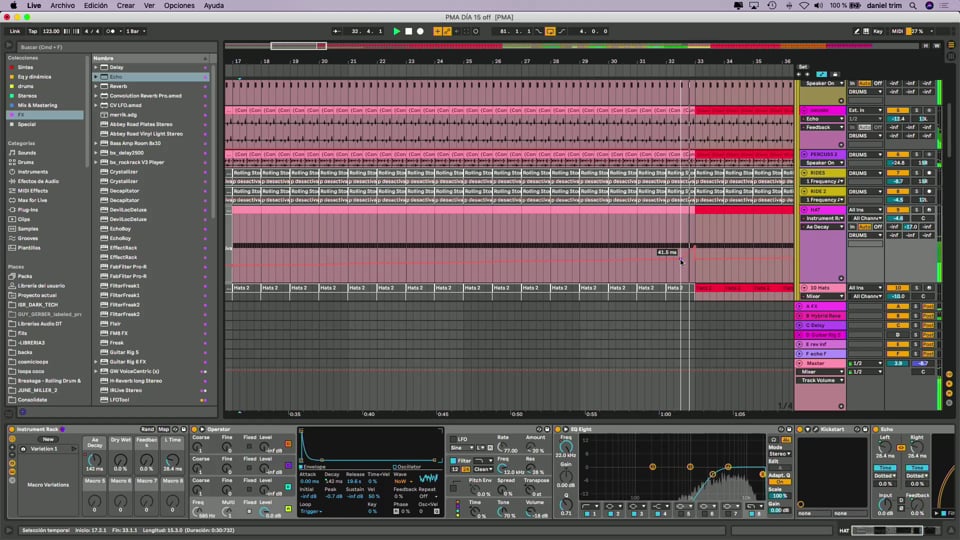Adjust the Ae Decay macro knob

point(94,459)
